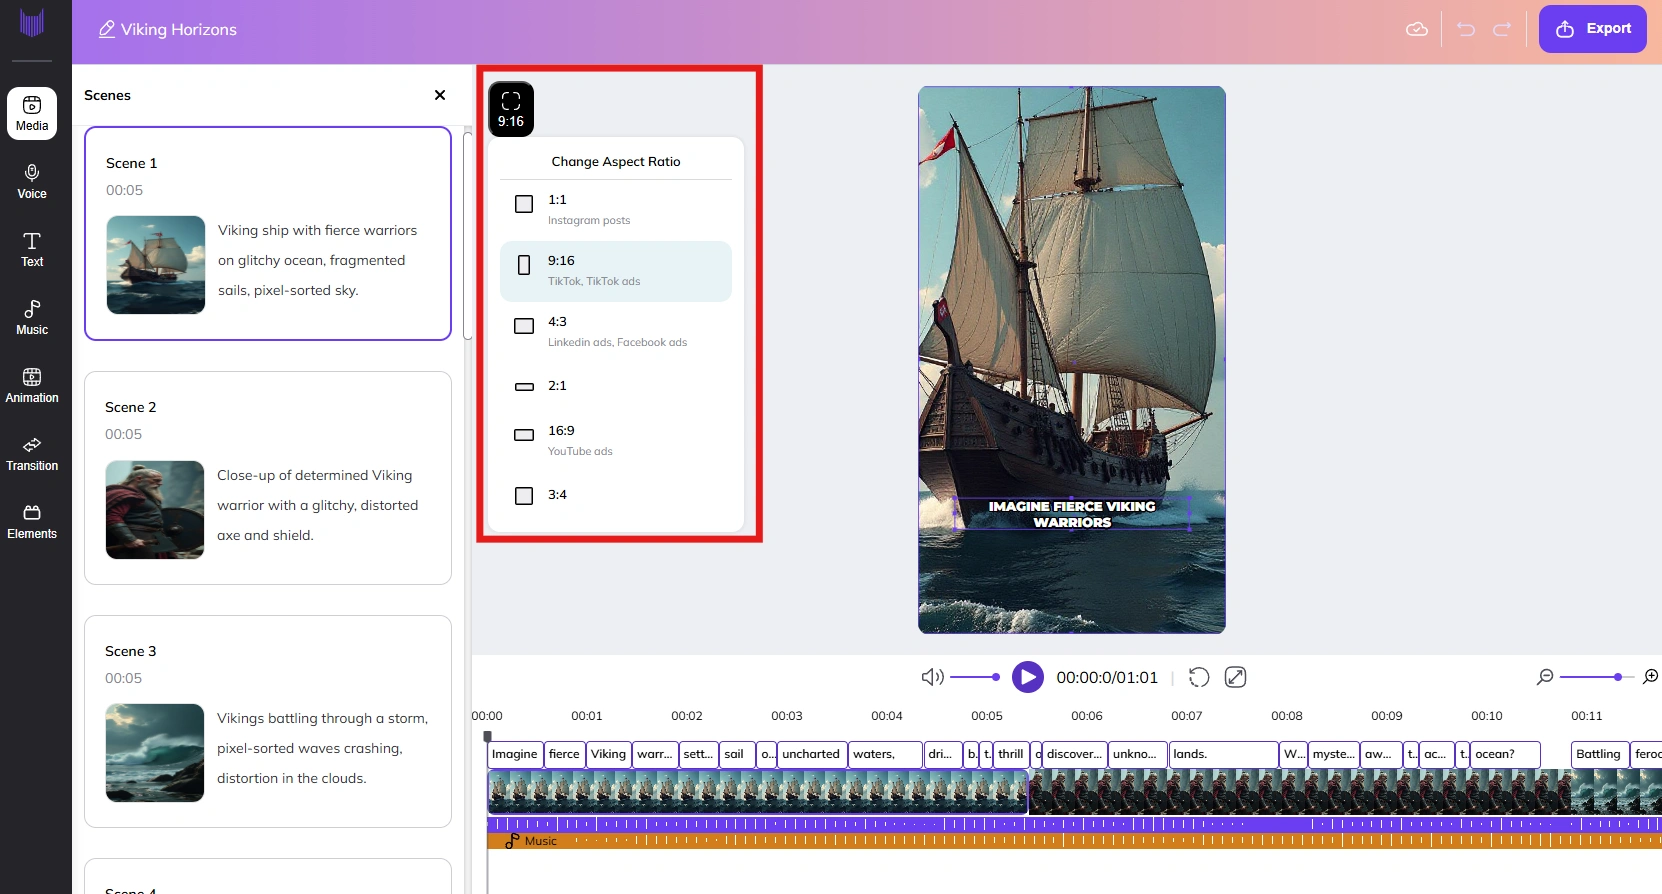This screenshot has width=1662, height=894.
Task: Select the 'Battling' caption word
Action: tap(1599, 754)
